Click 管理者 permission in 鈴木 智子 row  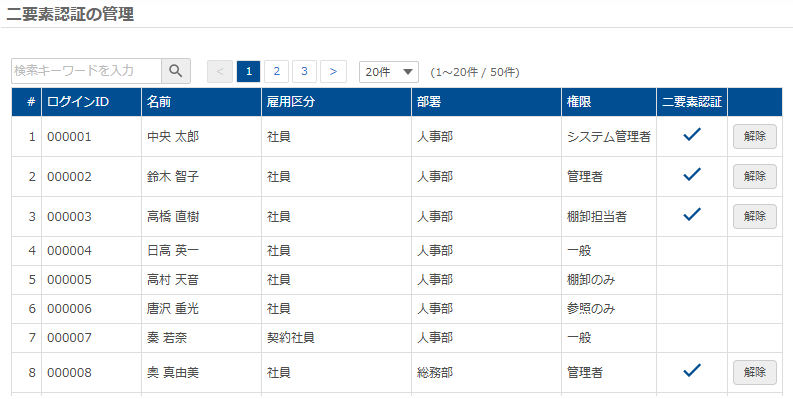pos(585,177)
